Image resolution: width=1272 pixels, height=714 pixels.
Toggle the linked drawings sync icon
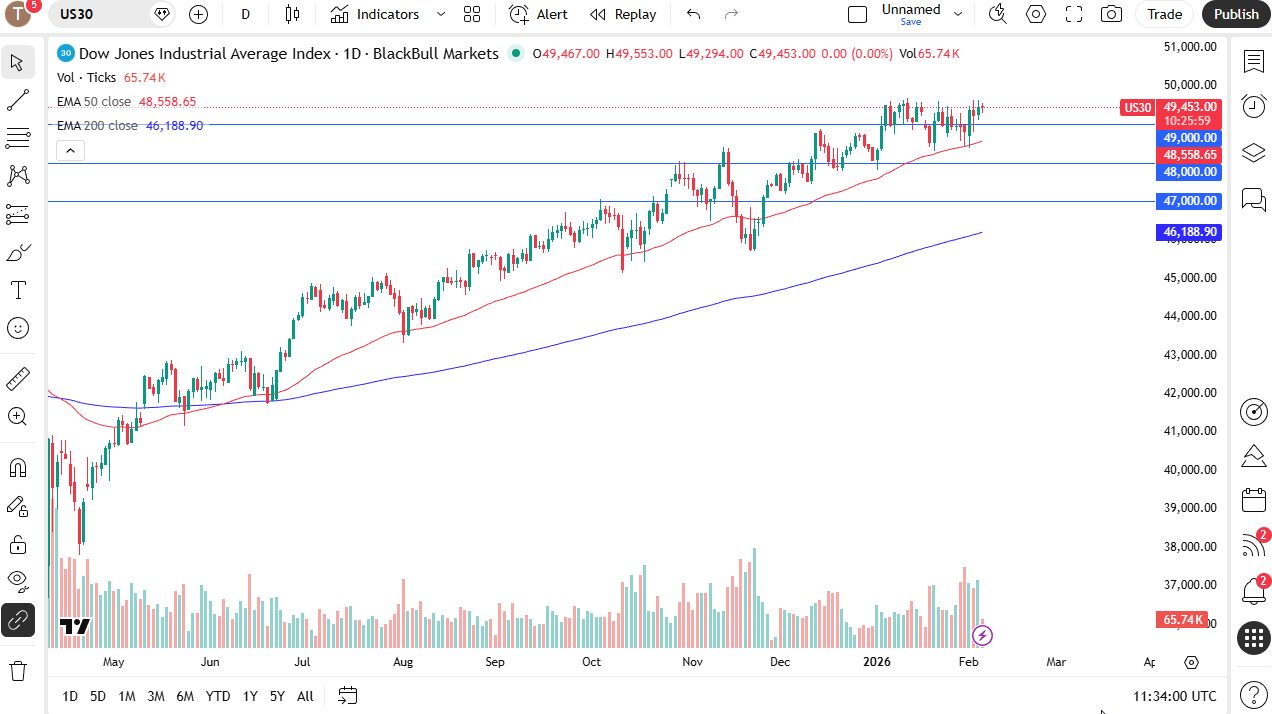[x=17, y=620]
